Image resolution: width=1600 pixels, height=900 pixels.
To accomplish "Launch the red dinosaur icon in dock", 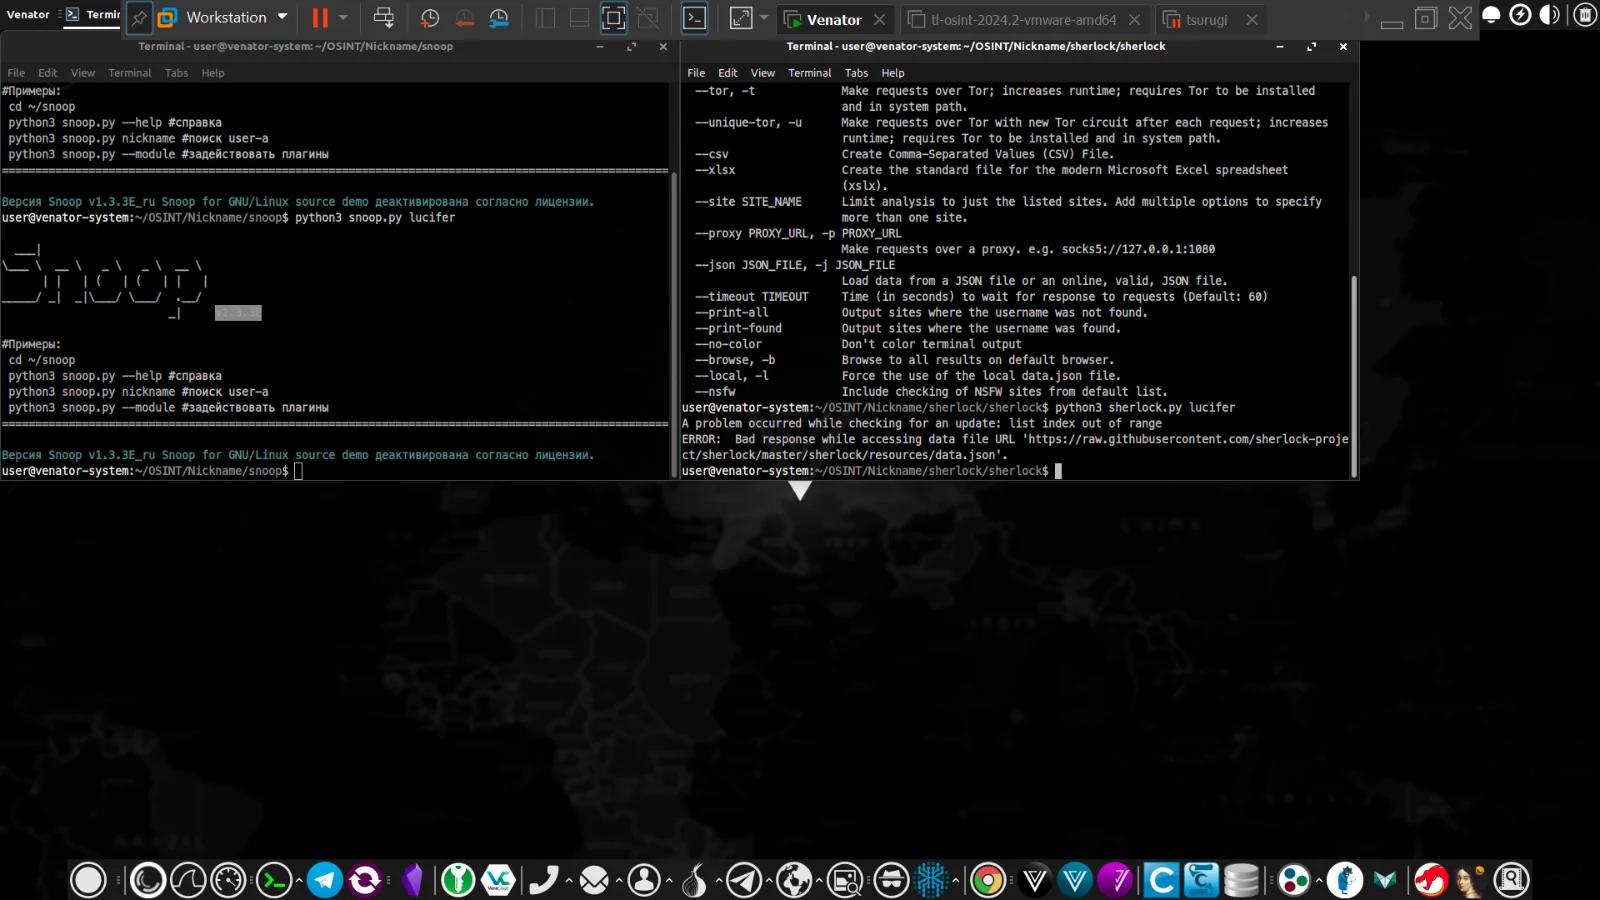I will (1430, 880).
